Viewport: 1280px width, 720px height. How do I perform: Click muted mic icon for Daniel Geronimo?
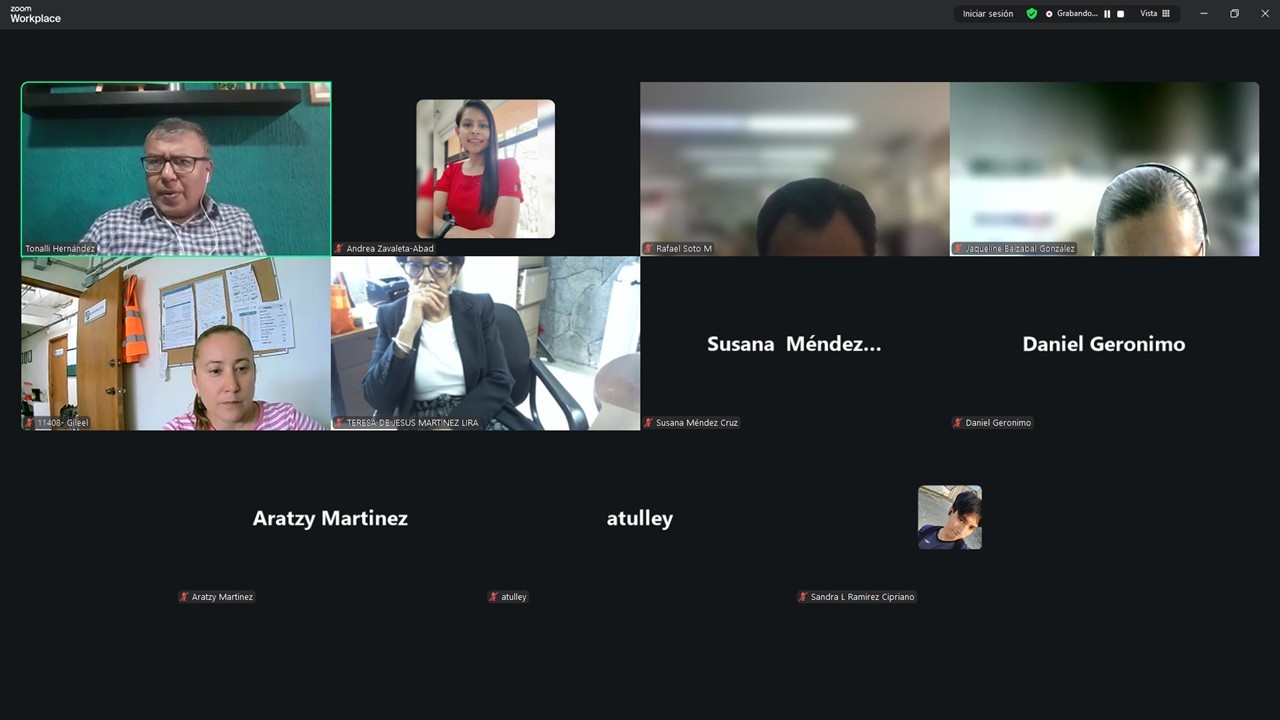(x=958, y=423)
